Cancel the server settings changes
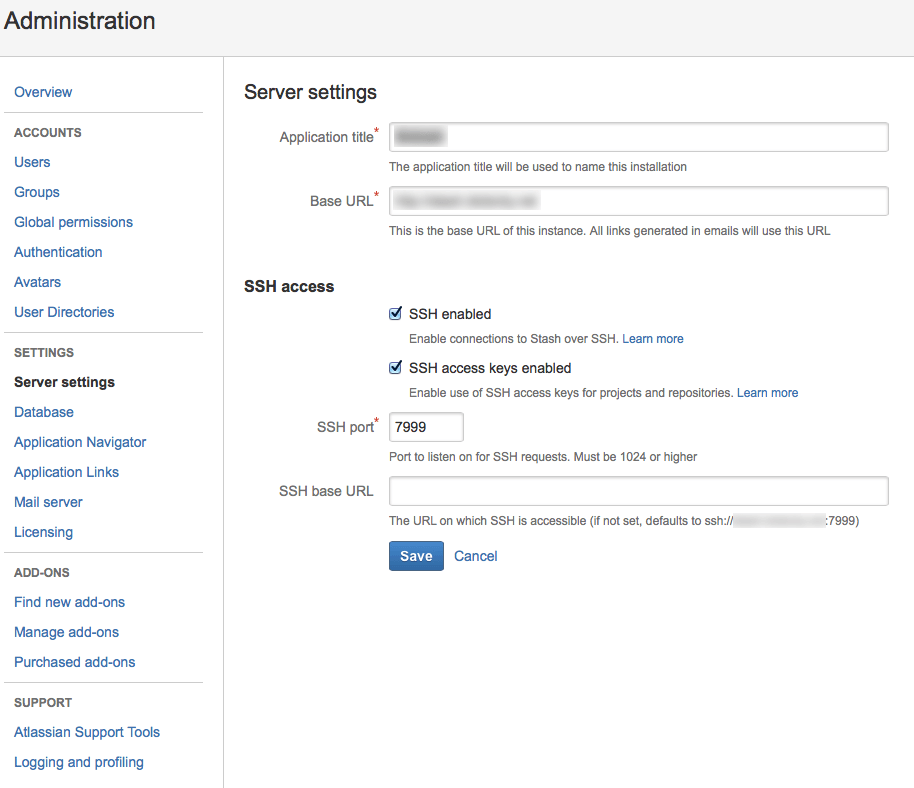 (x=475, y=556)
